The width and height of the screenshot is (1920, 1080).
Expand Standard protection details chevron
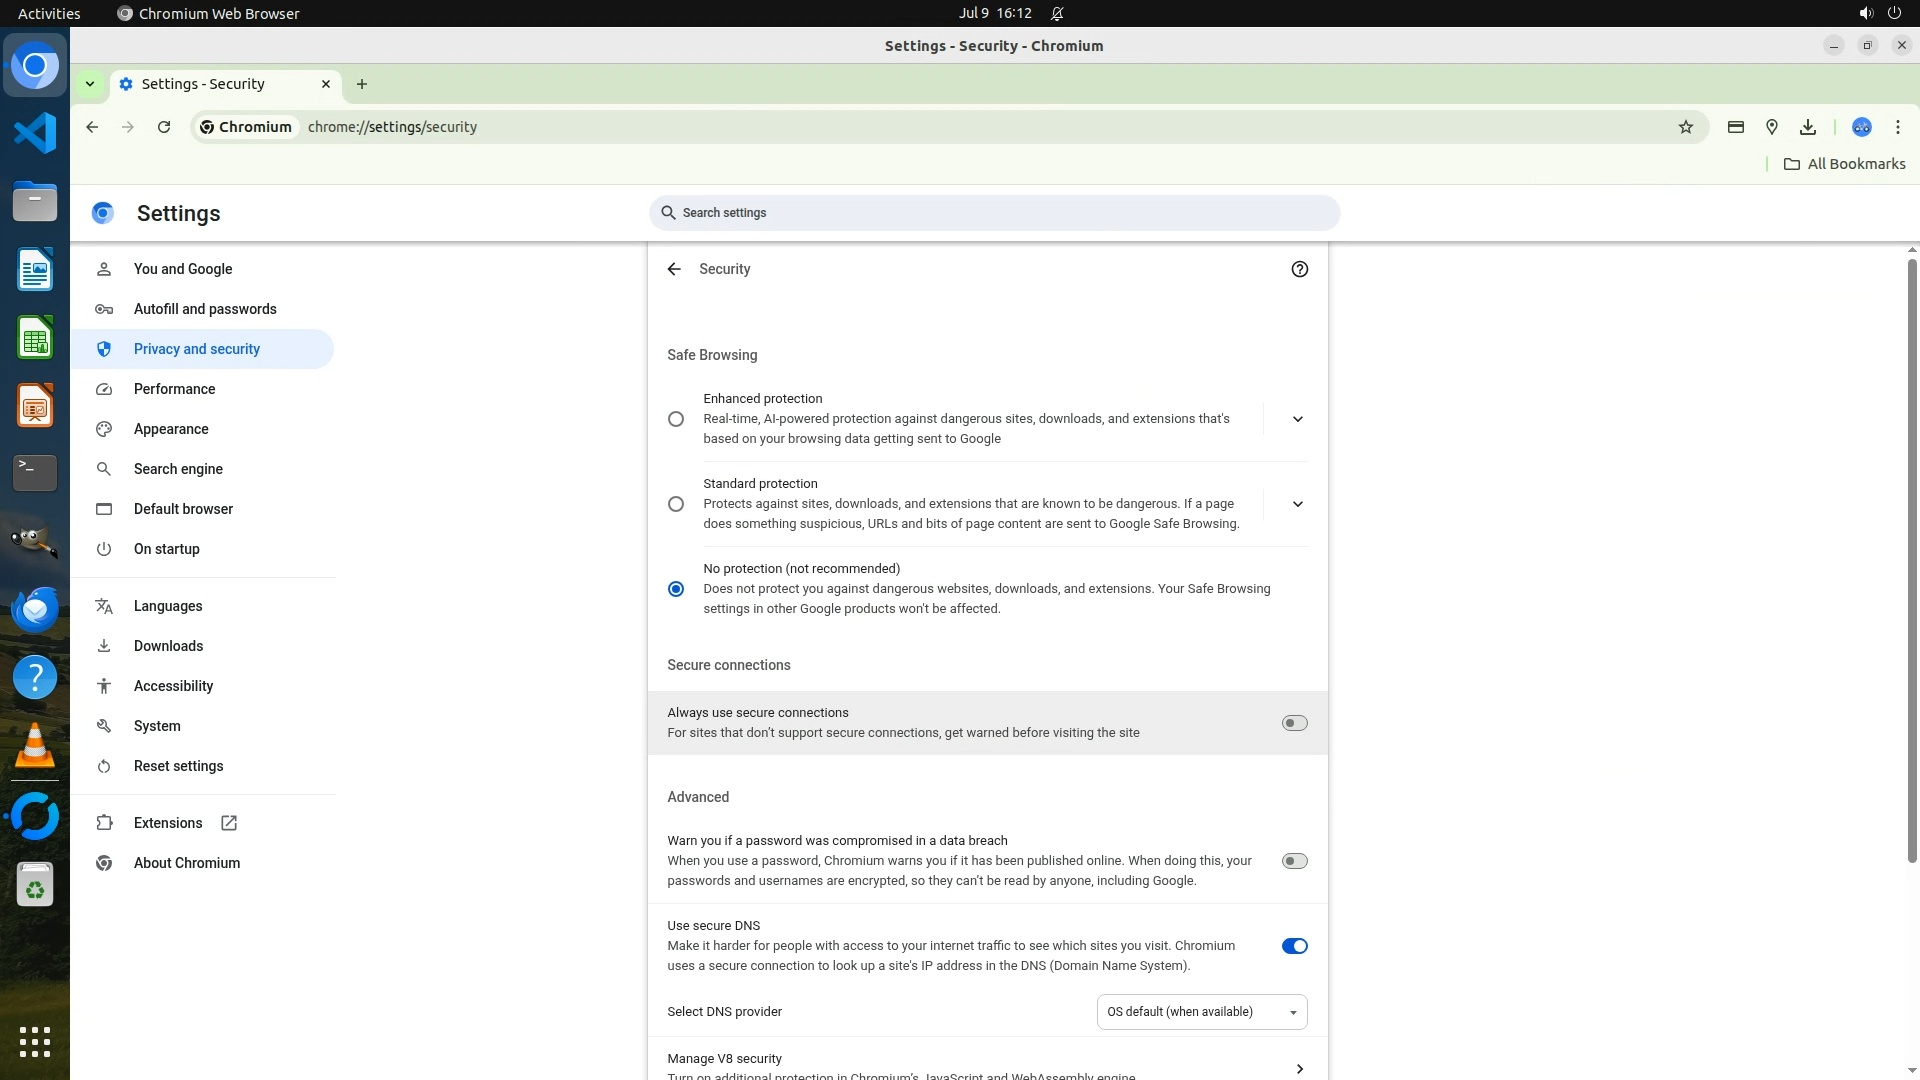(1297, 504)
